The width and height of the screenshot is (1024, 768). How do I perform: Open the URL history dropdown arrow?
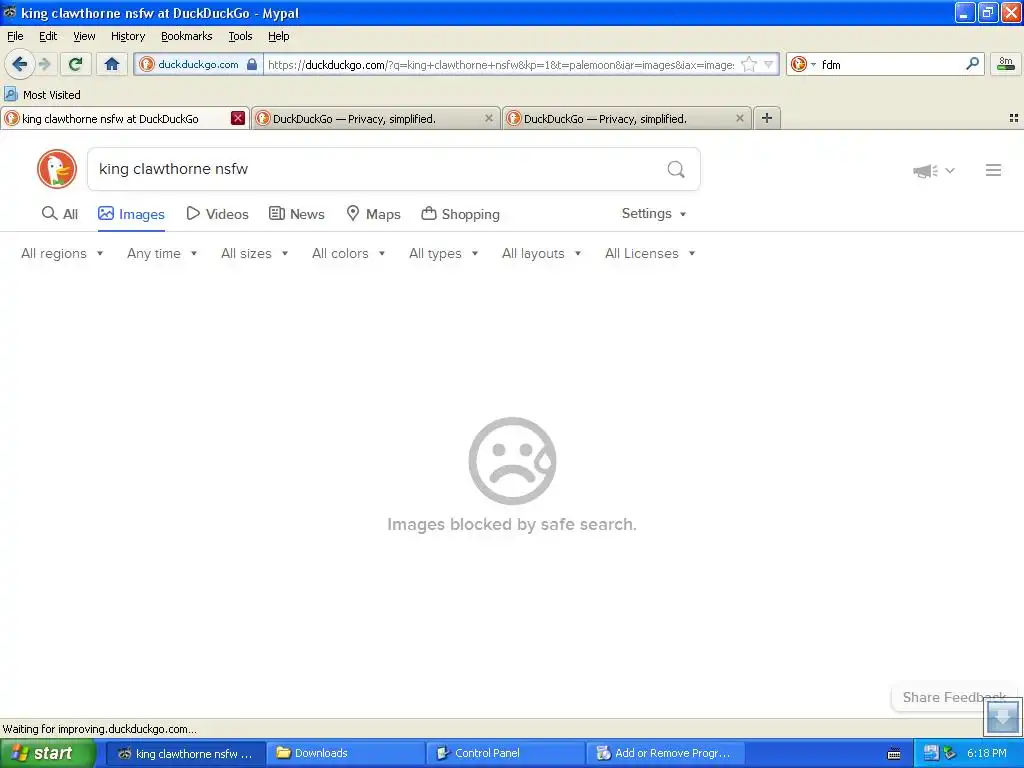coord(769,64)
